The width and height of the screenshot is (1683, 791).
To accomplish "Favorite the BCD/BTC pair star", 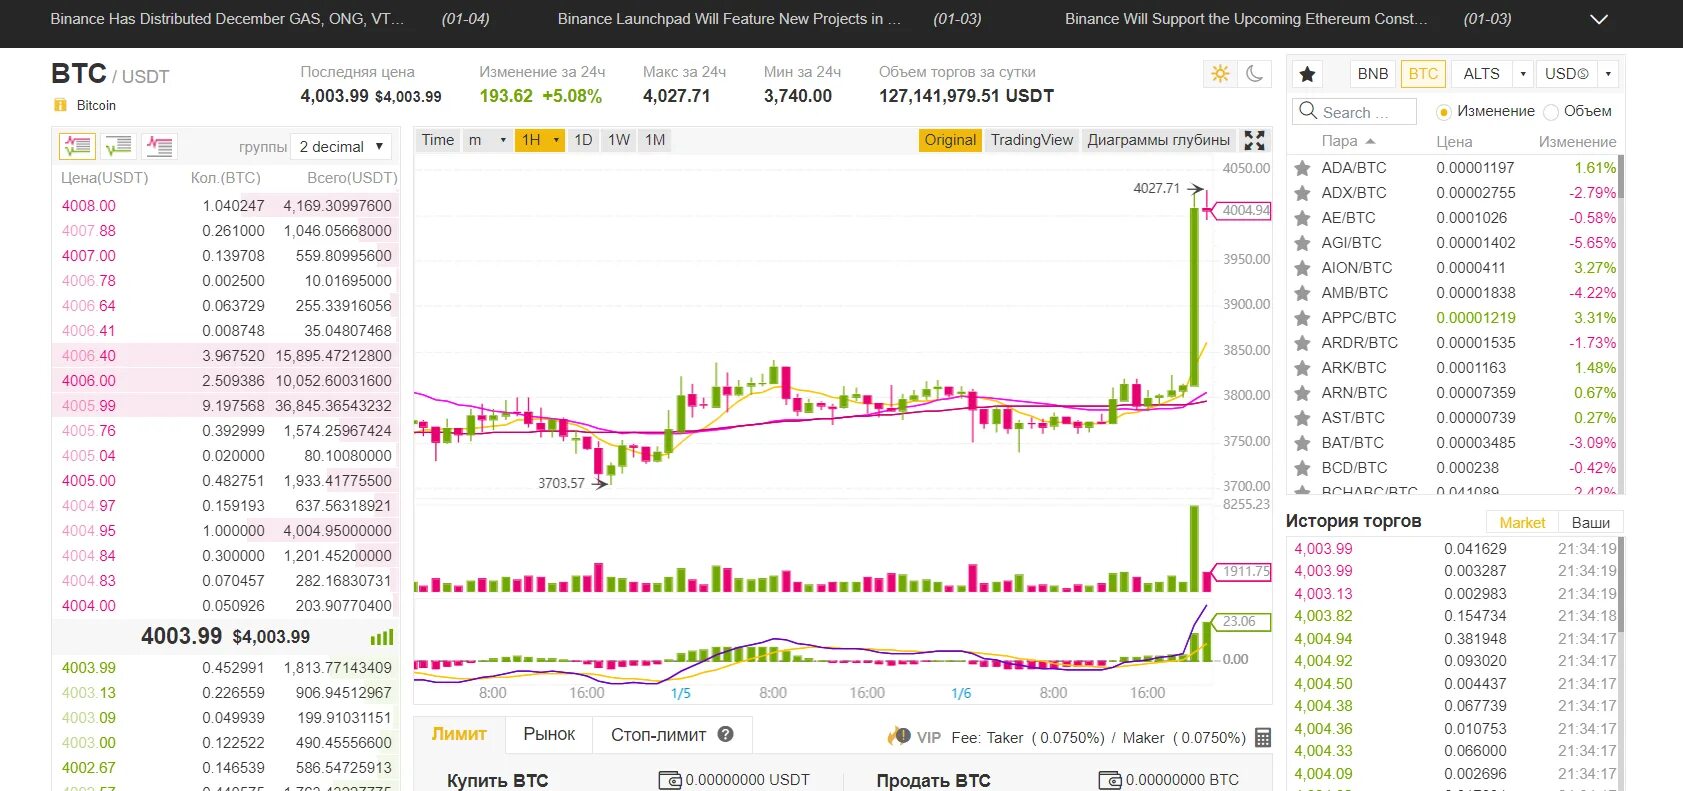I will point(1302,468).
